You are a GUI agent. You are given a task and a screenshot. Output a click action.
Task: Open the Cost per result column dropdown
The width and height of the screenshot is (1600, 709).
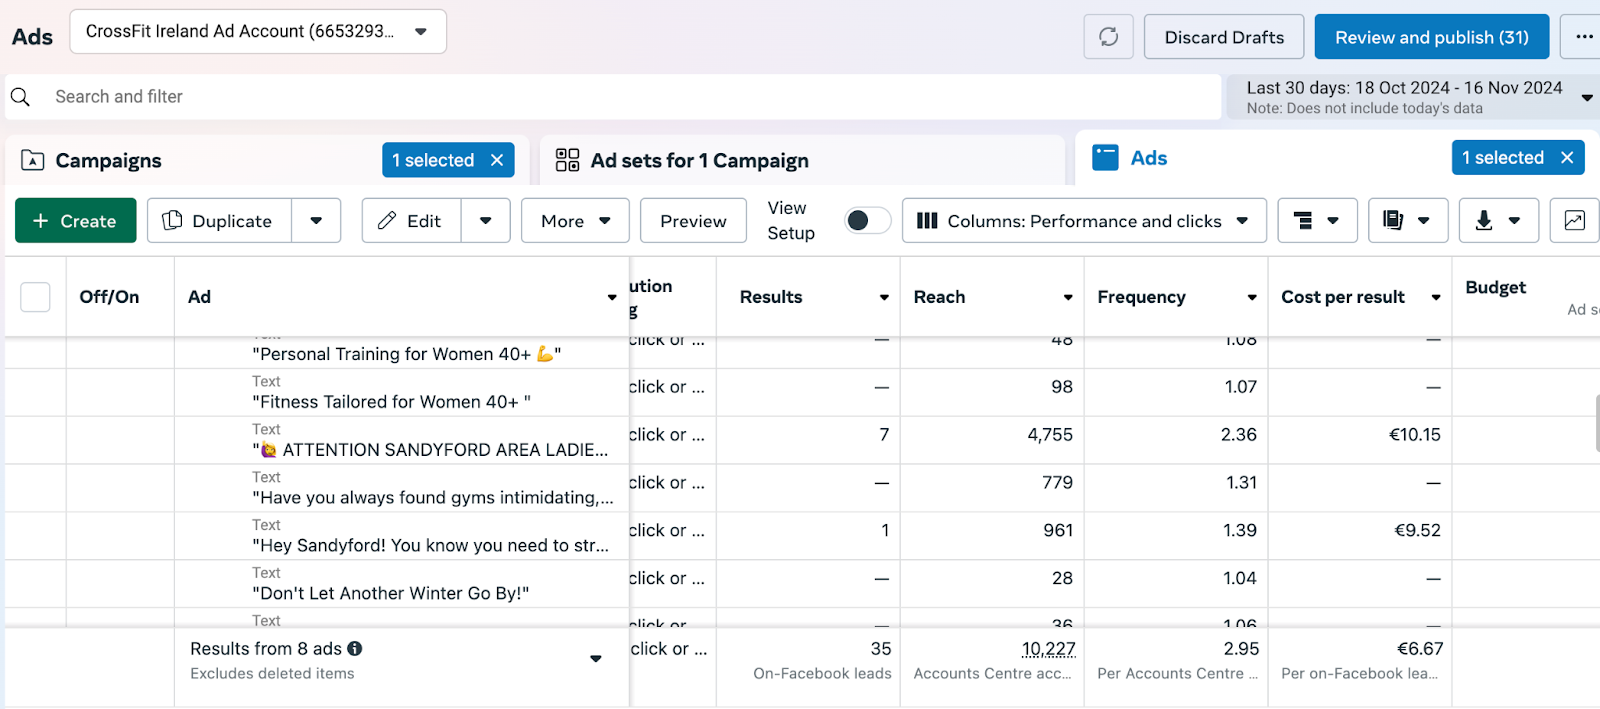(1436, 298)
